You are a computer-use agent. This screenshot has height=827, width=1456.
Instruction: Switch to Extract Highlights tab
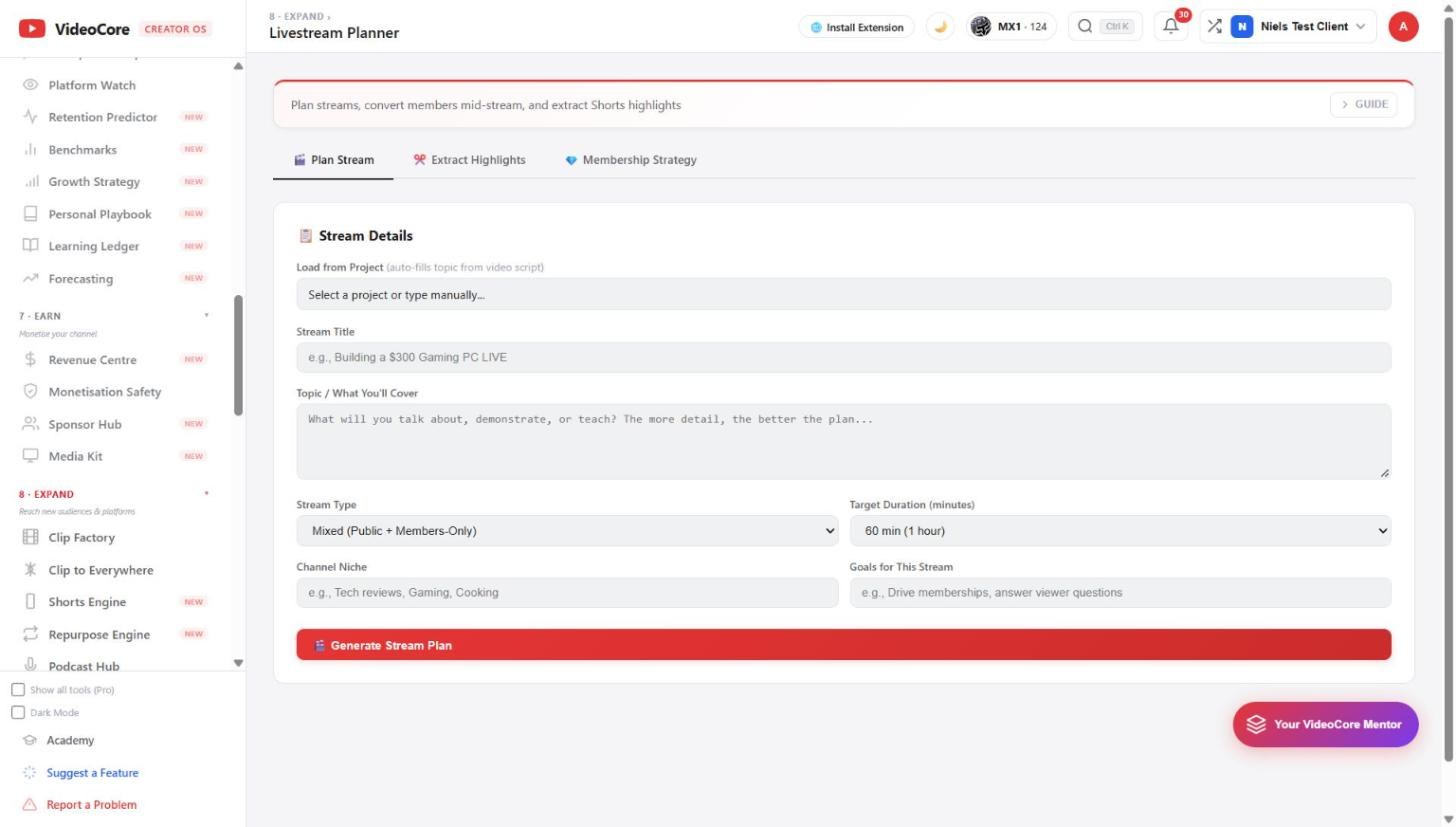pos(469,160)
